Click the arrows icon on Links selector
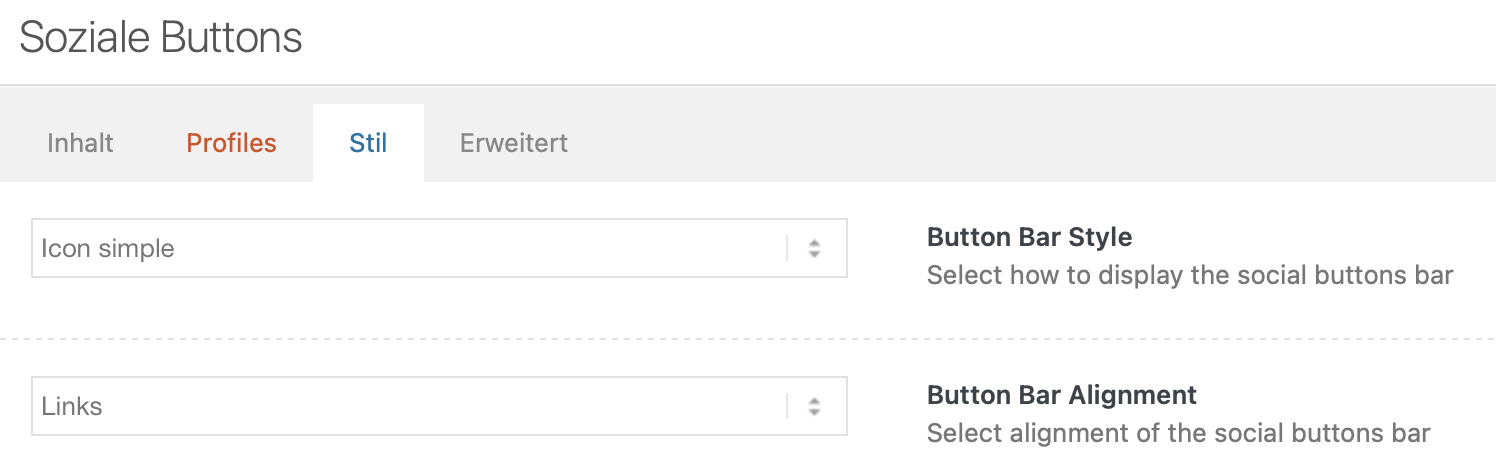 (815, 407)
